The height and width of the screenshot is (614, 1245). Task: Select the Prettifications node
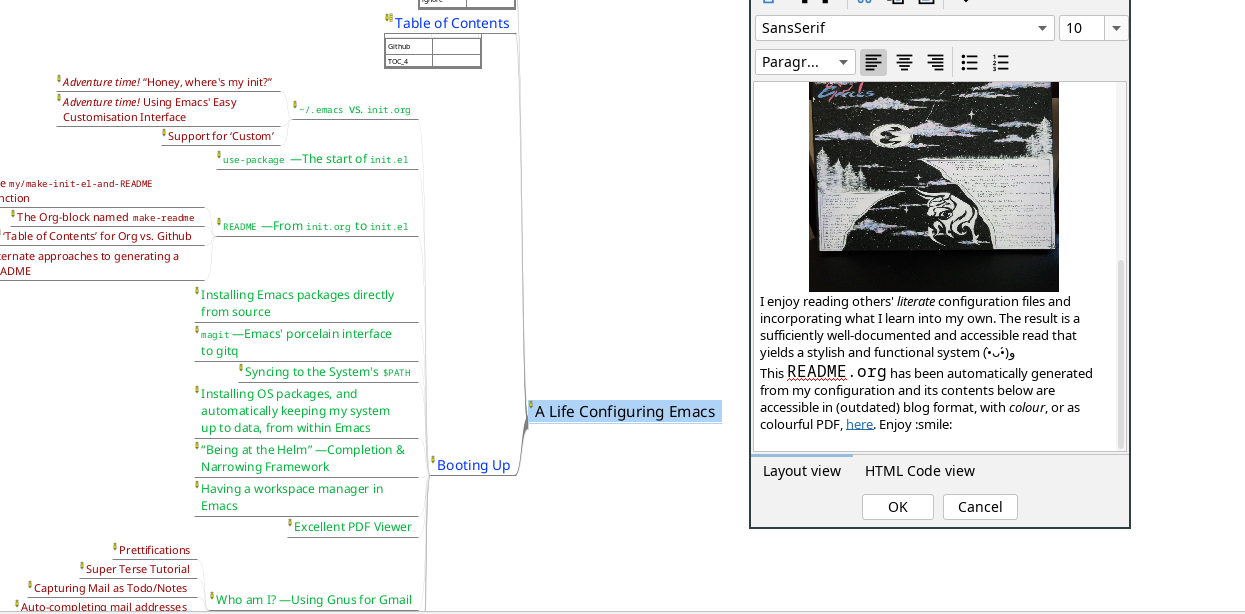click(x=155, y=550)
